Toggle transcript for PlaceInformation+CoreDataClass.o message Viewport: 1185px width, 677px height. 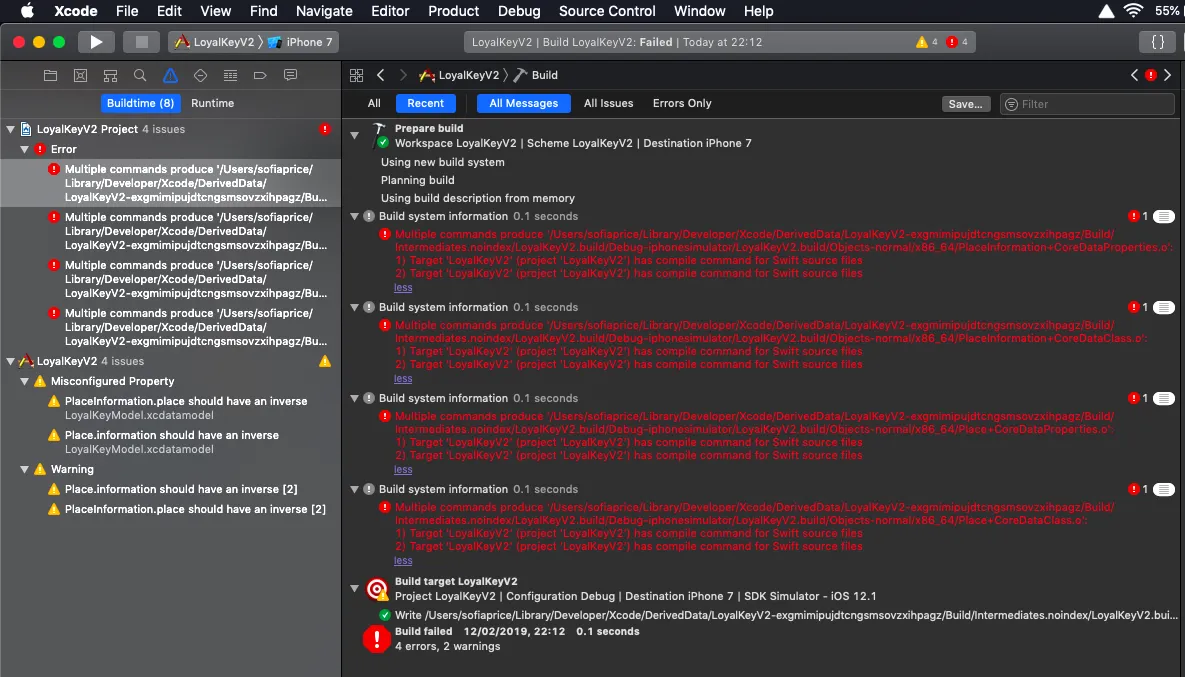pos(1164,308)
